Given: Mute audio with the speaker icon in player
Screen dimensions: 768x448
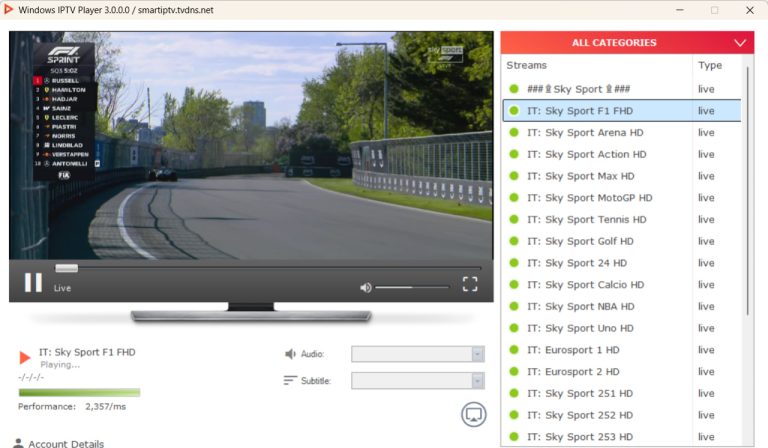Looking at the screenshot, I should coord(365,287).
